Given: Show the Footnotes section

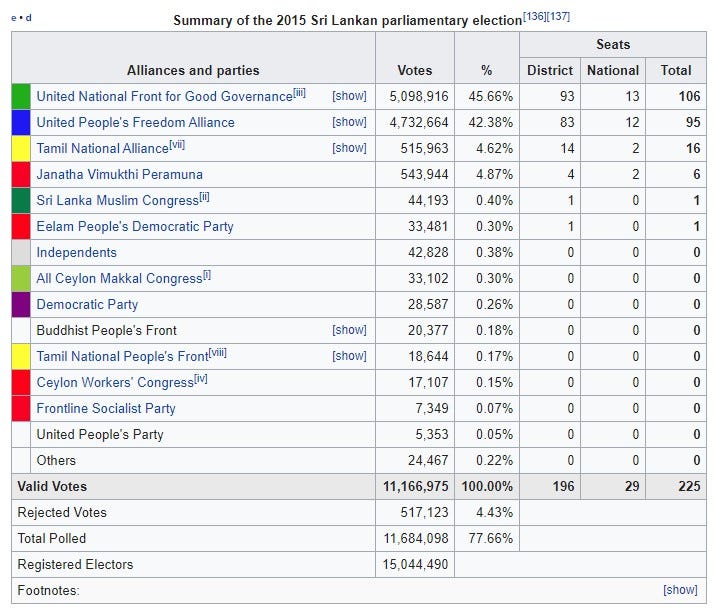Looking at the screenshot, I should click(680, 590).
